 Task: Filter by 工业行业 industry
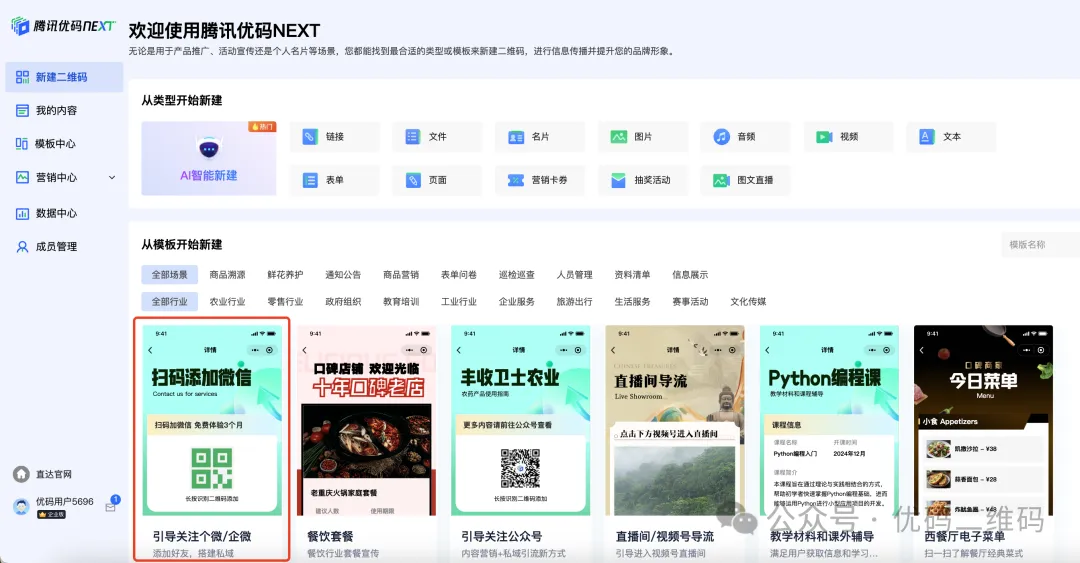click(459, 301)
